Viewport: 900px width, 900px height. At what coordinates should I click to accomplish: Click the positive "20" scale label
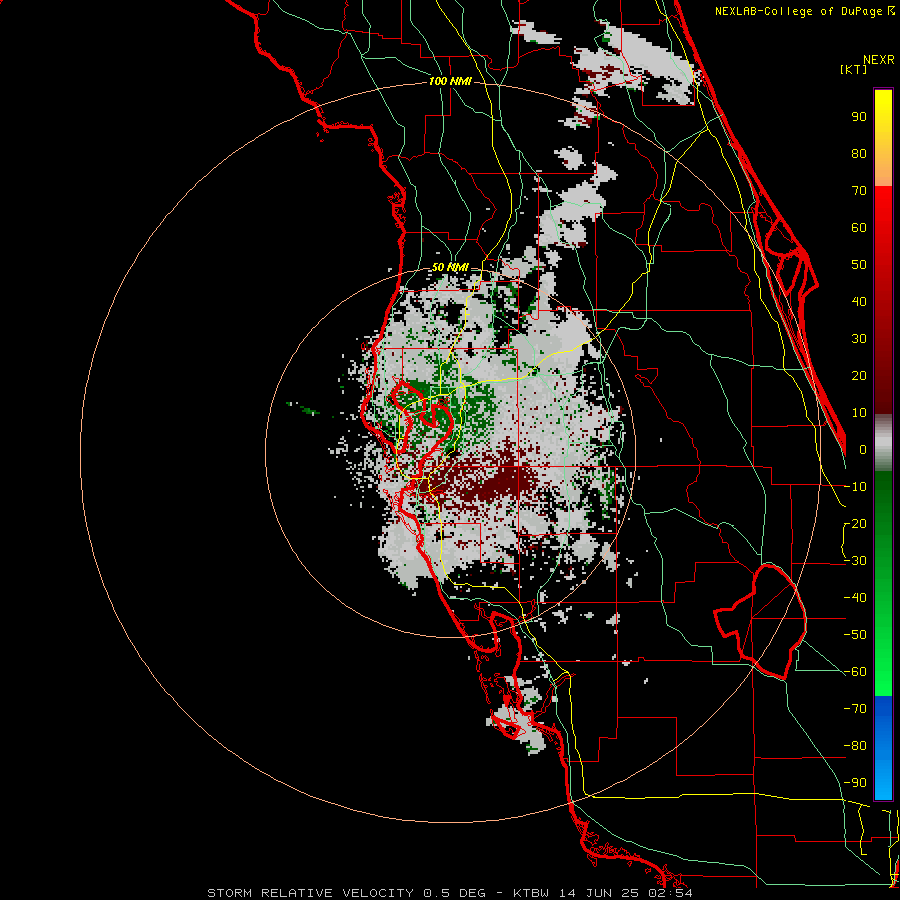coord(859,376)
